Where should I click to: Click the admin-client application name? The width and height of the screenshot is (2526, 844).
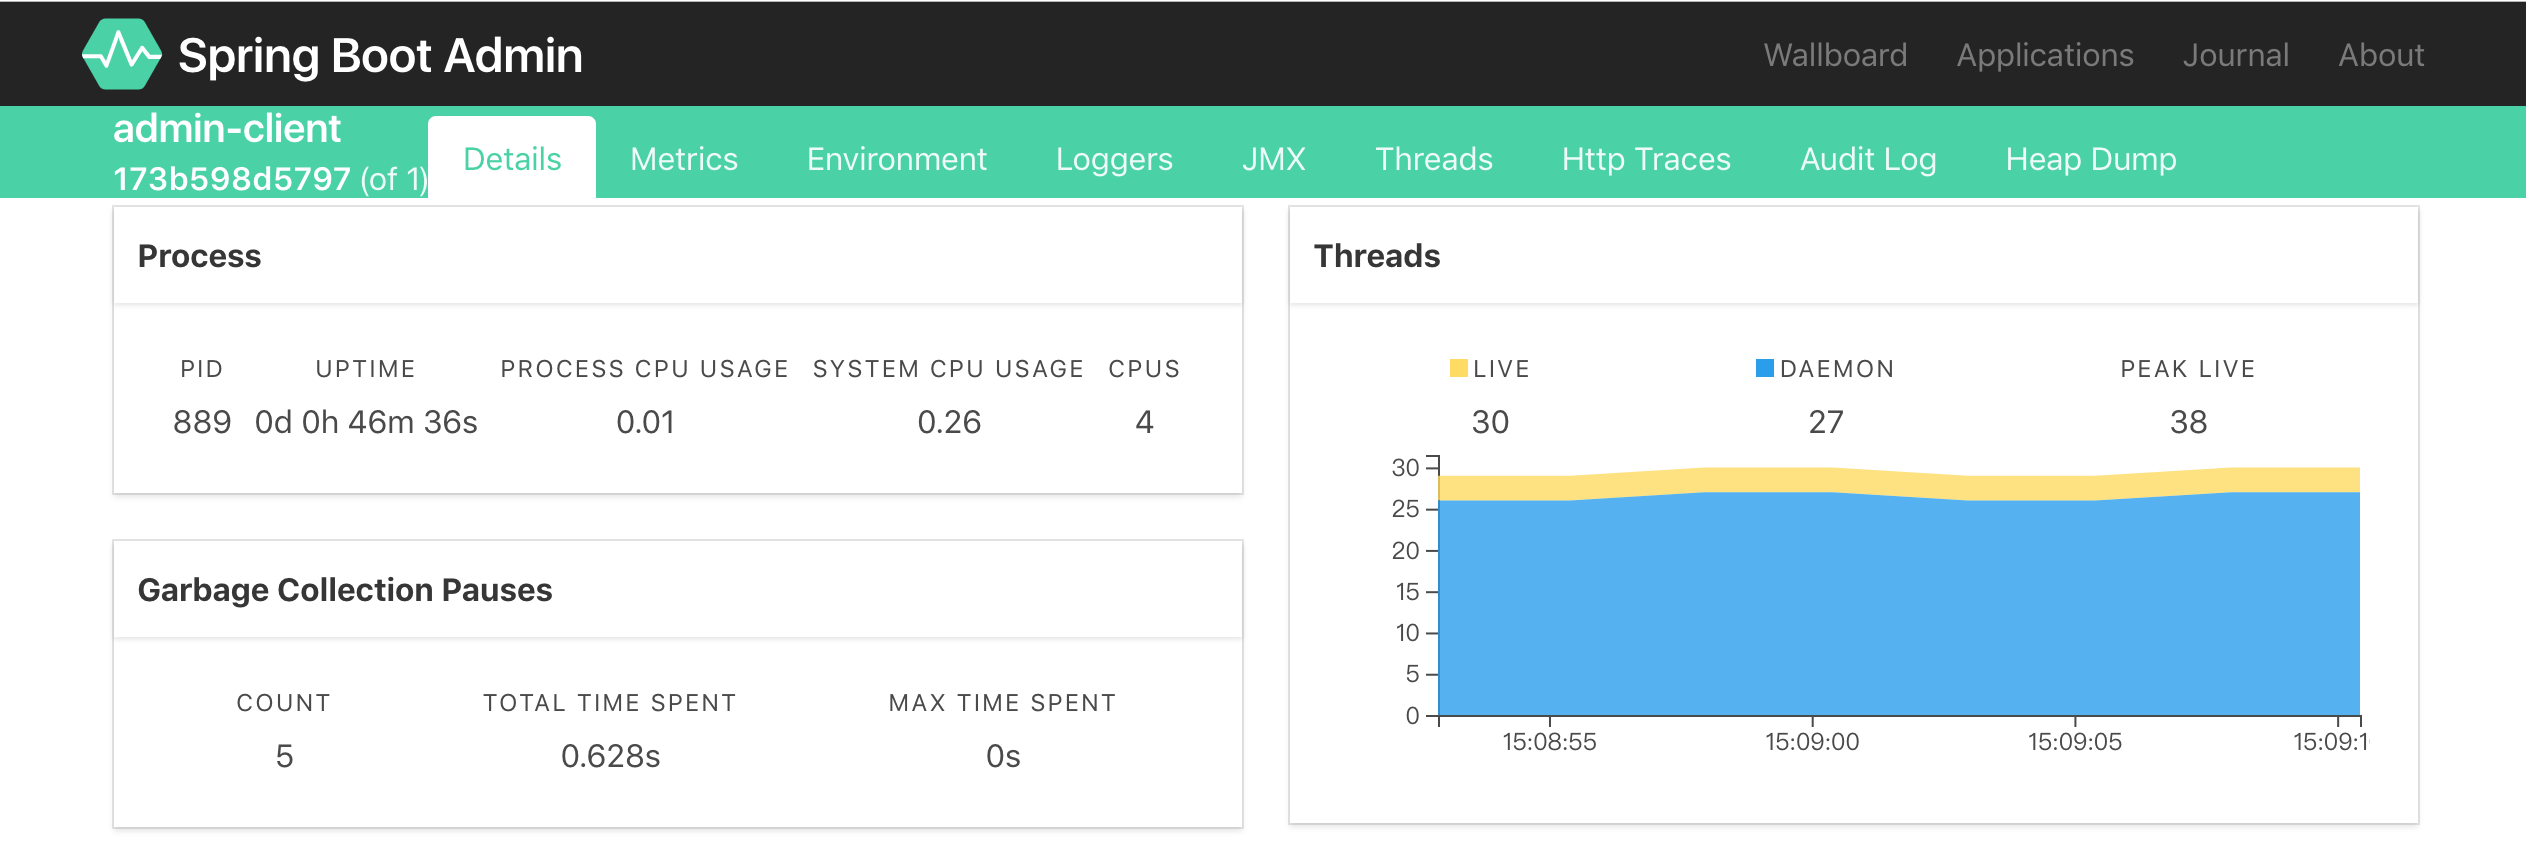pyautogui.click(x=227, y=128)
